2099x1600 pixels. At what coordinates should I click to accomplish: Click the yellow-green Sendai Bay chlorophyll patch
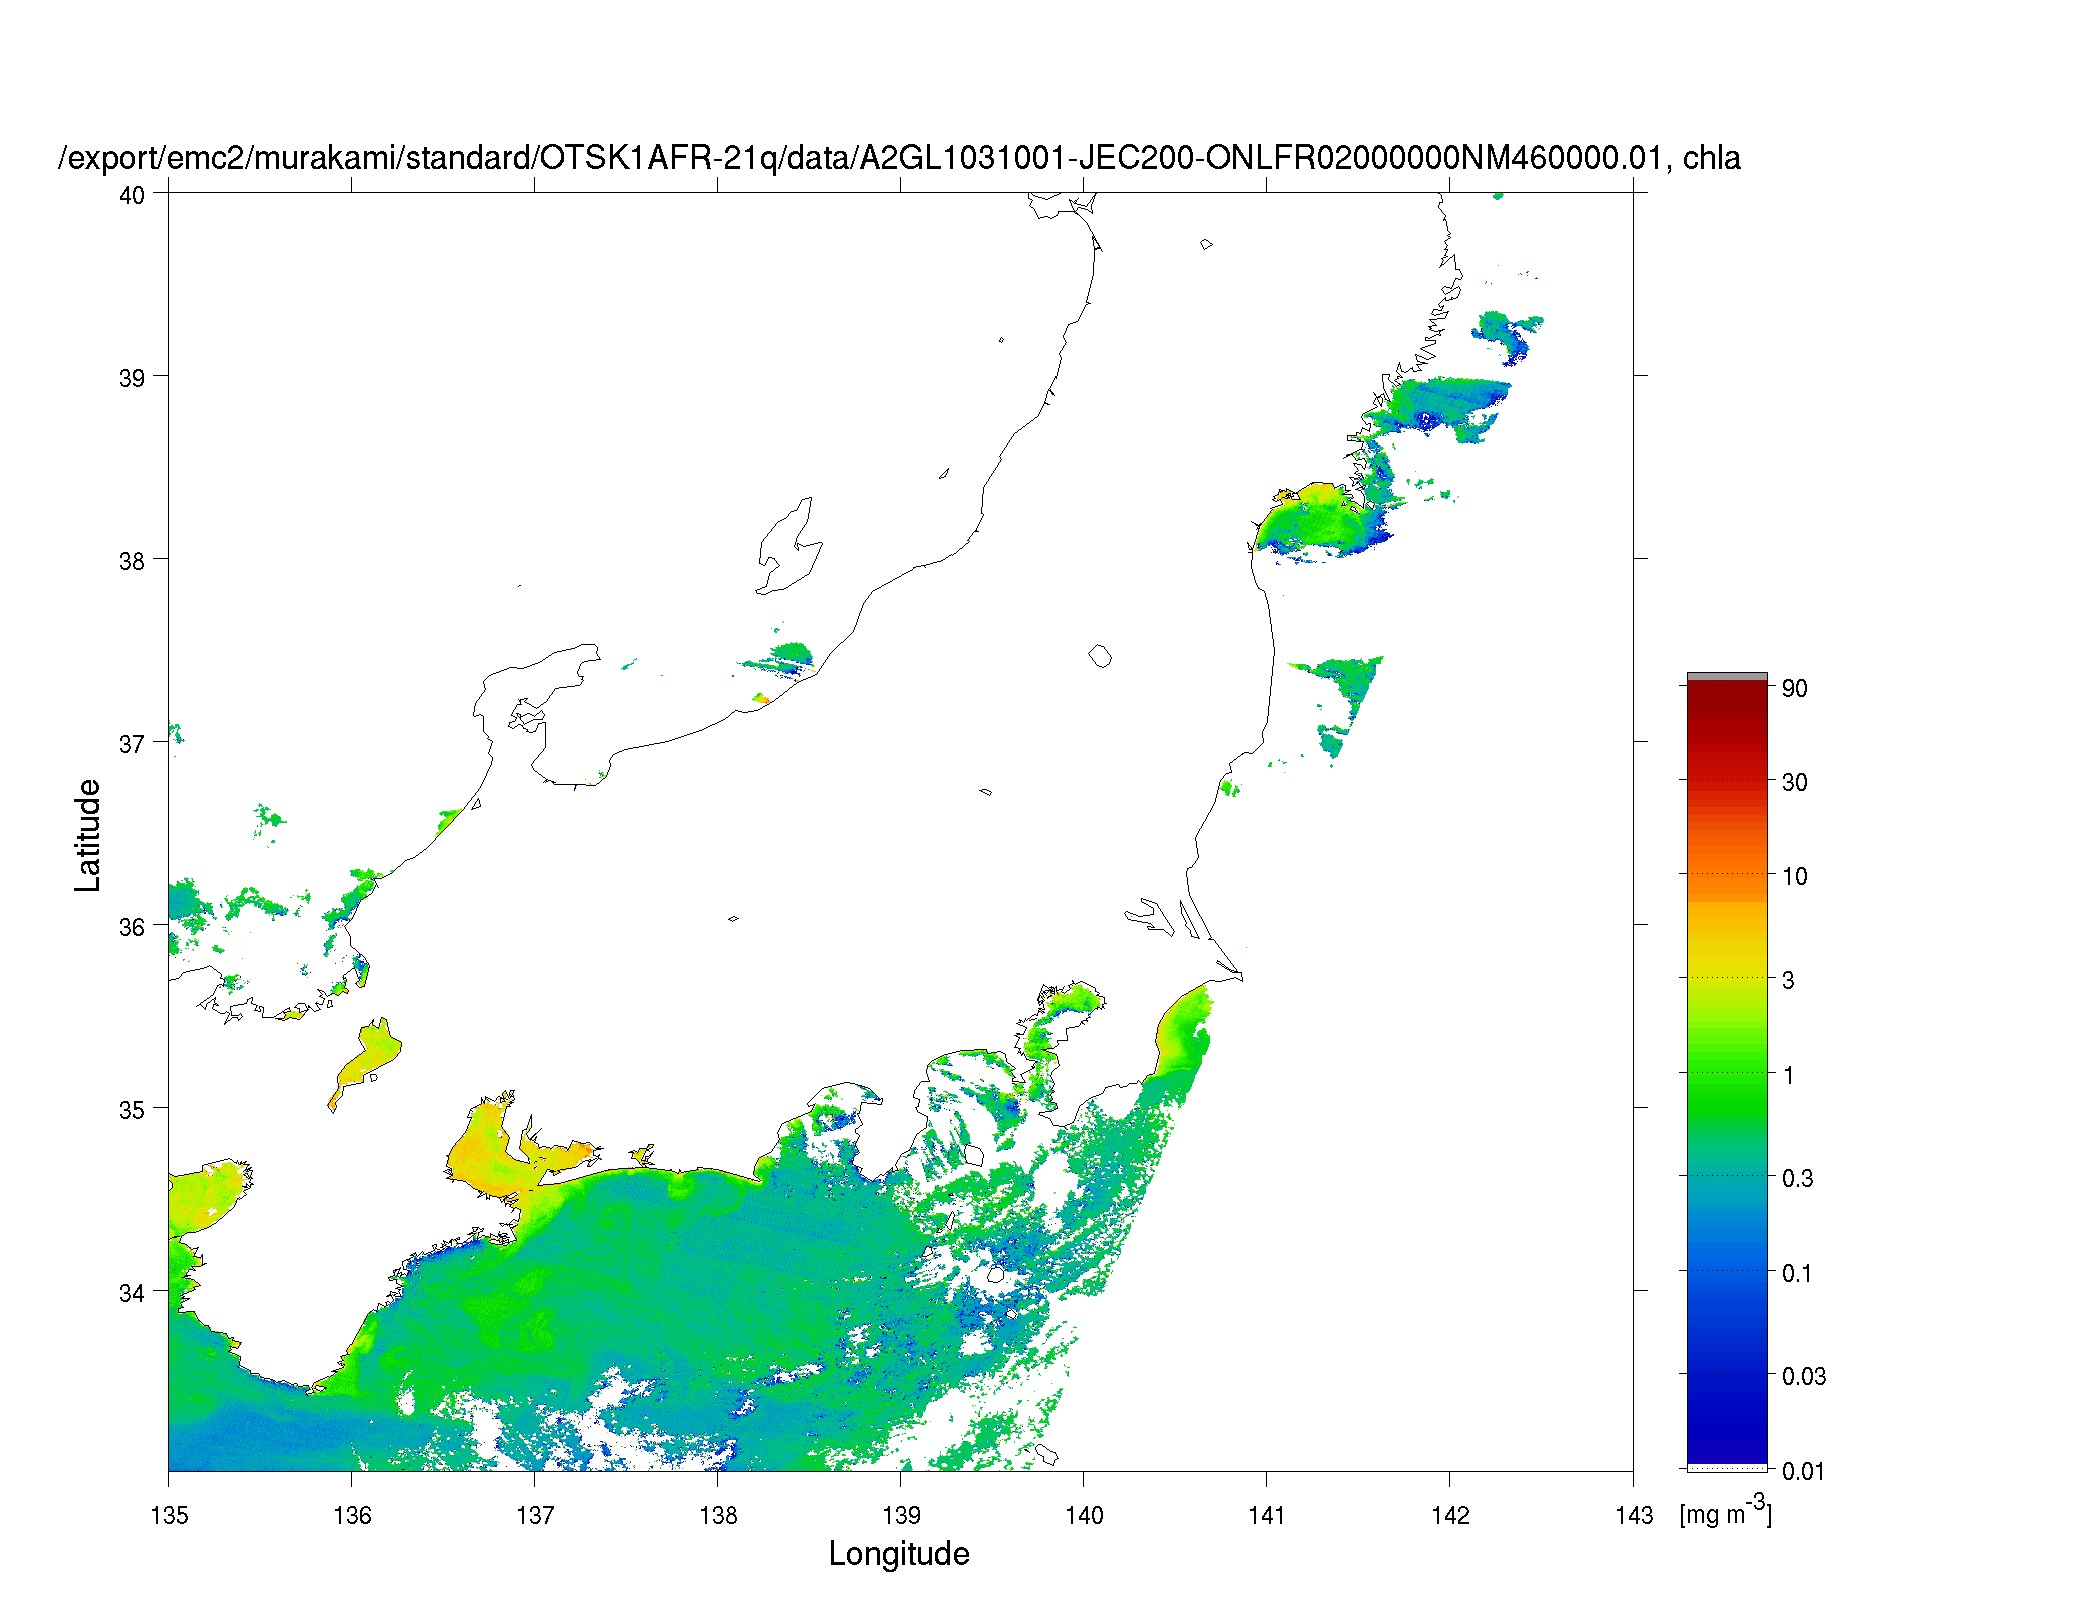pos(1315,518)
